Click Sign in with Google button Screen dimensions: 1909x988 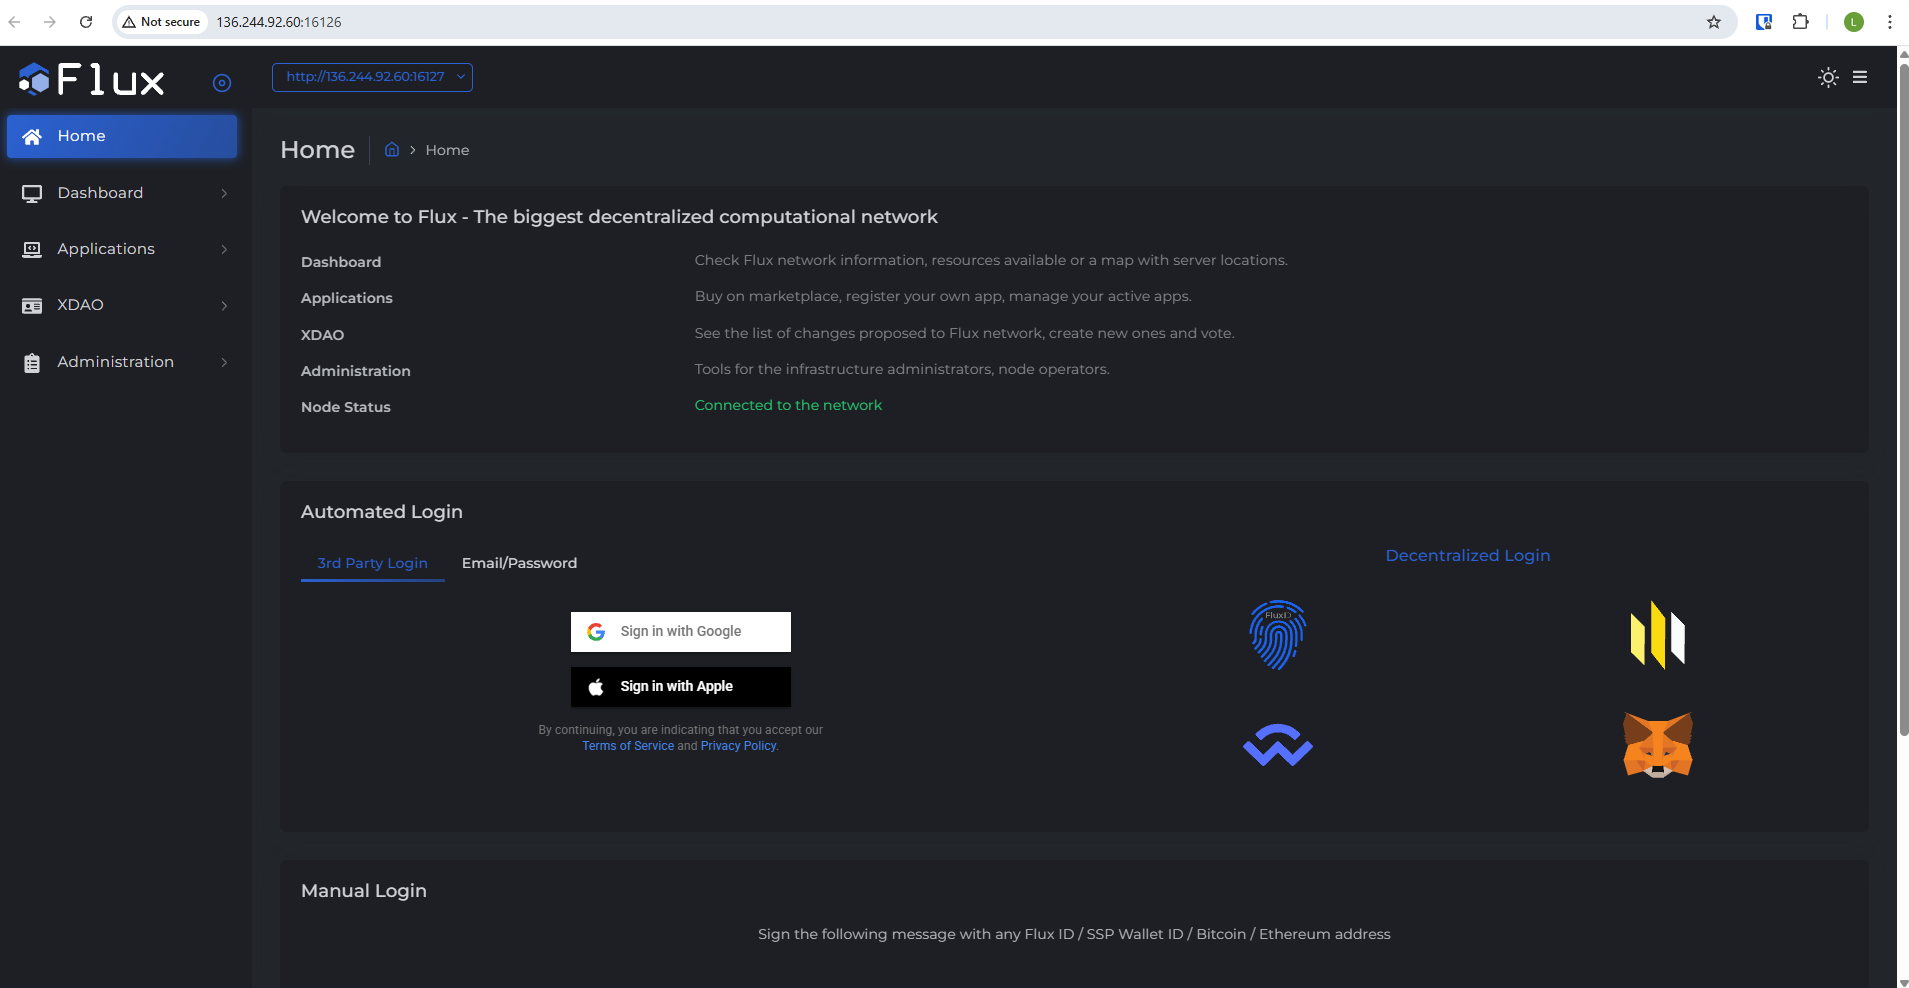(680, 632)
